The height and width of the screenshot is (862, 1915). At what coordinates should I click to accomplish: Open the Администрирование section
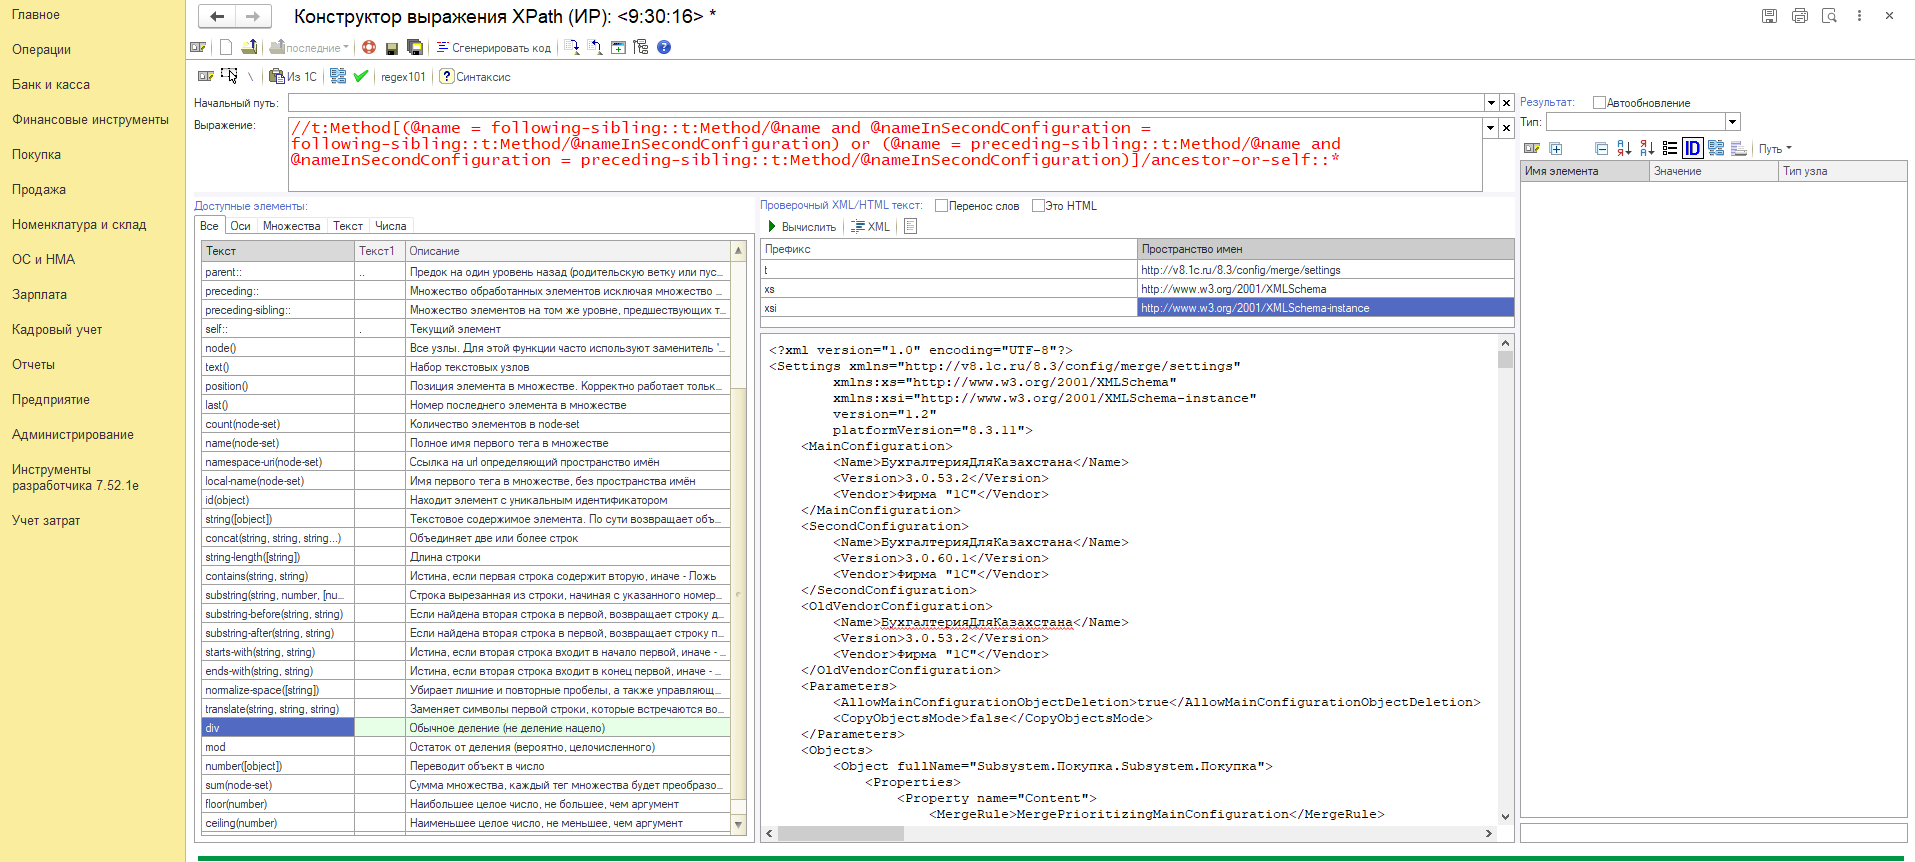coord(72,434)
